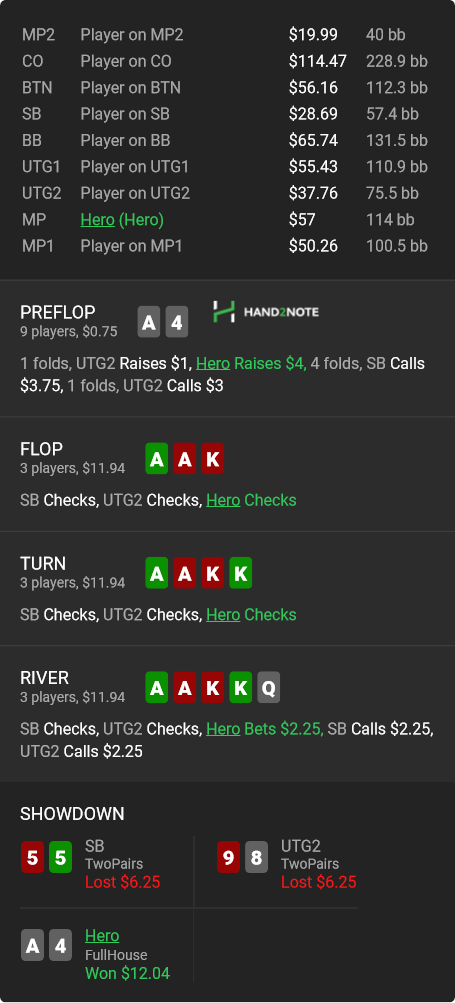Select the Player on CO row
Screen dimensions: 455x1003
point(227,61)
